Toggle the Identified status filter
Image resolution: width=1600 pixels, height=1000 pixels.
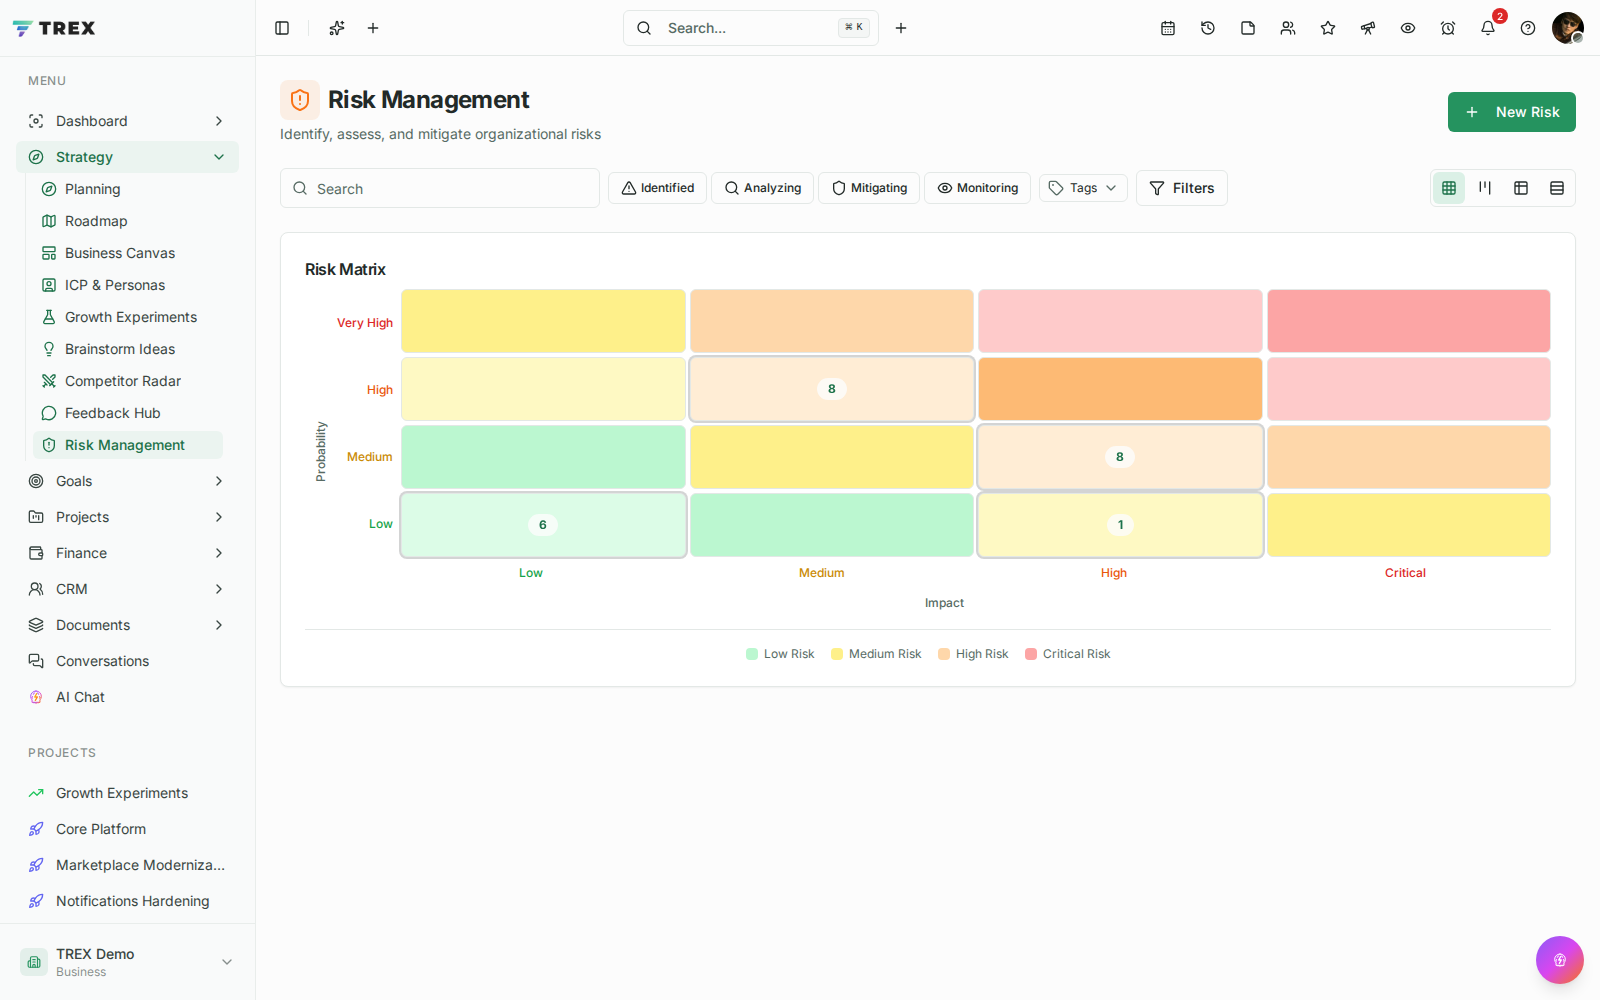coord(658,188)
